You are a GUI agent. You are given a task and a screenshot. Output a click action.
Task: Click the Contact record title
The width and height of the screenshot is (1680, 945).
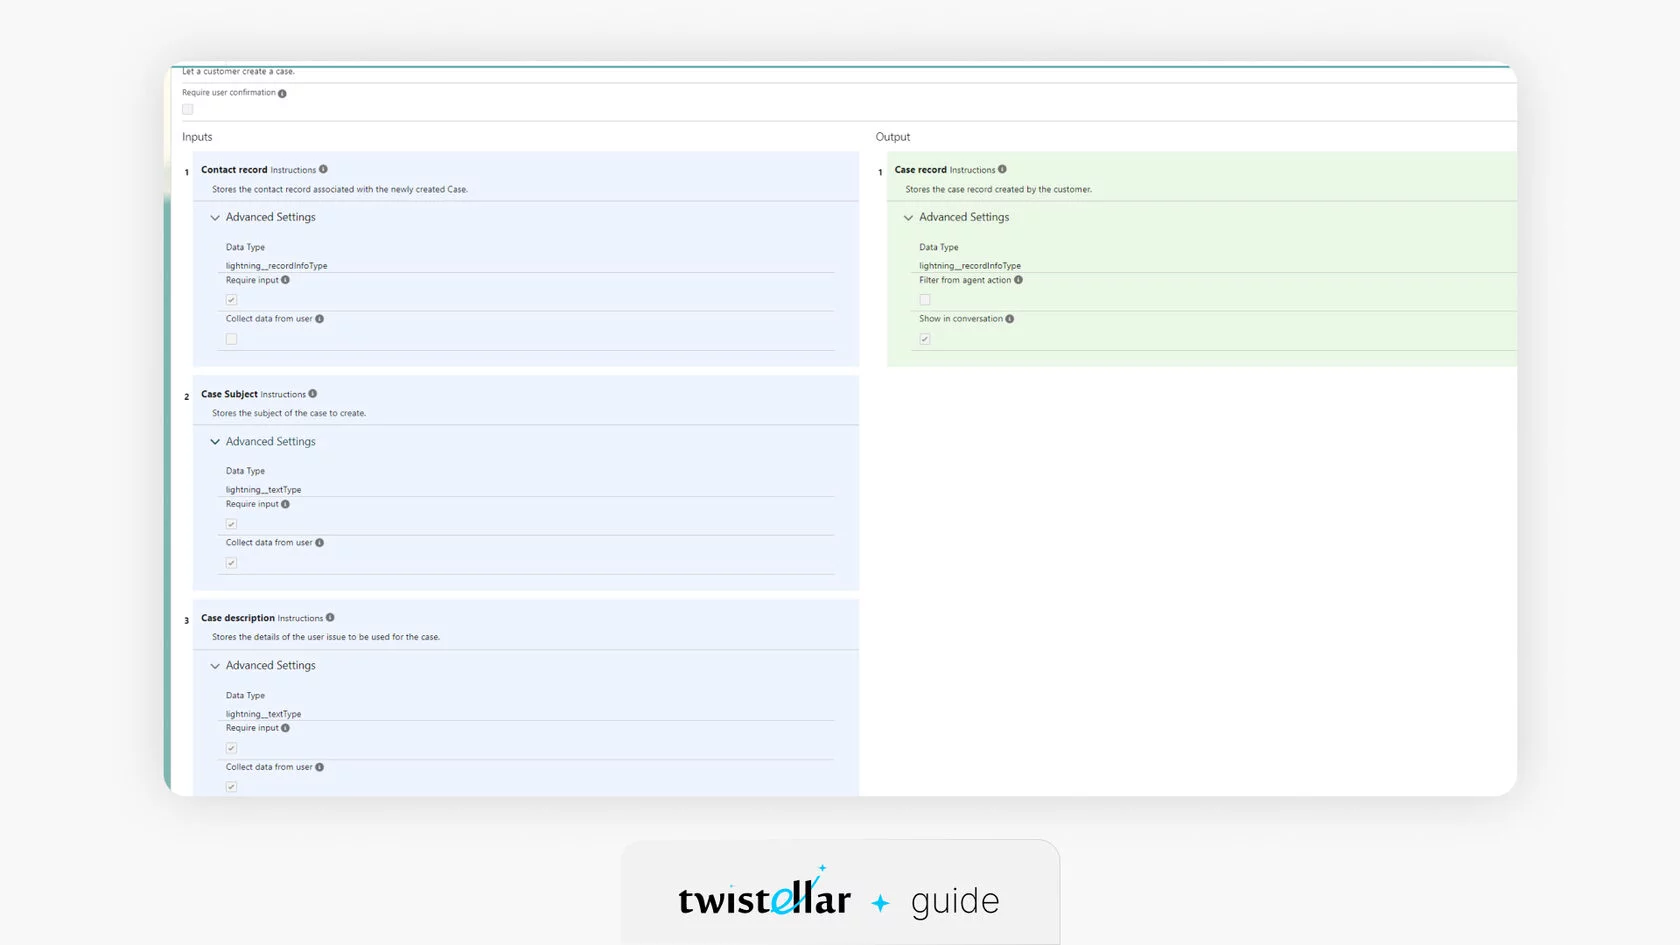[x=234, y=170]
